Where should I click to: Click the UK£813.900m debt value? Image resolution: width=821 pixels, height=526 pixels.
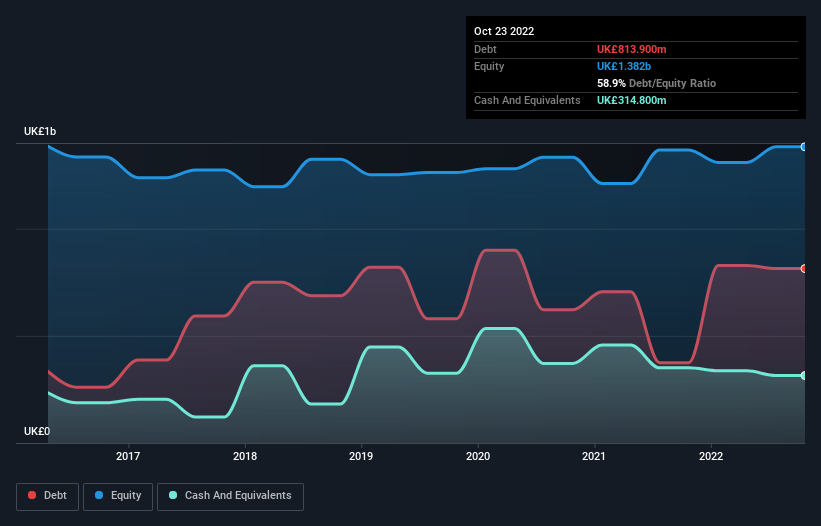[x=631, y=49]
